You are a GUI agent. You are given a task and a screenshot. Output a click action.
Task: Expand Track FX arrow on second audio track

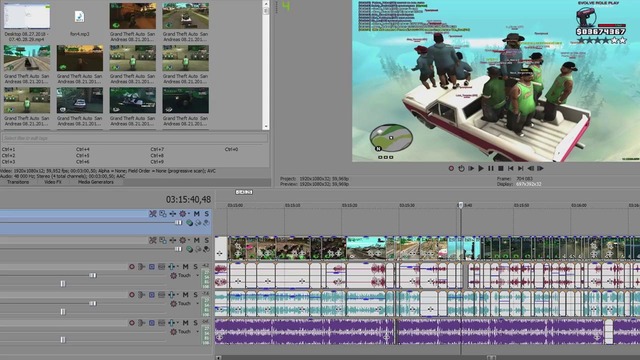177,294
